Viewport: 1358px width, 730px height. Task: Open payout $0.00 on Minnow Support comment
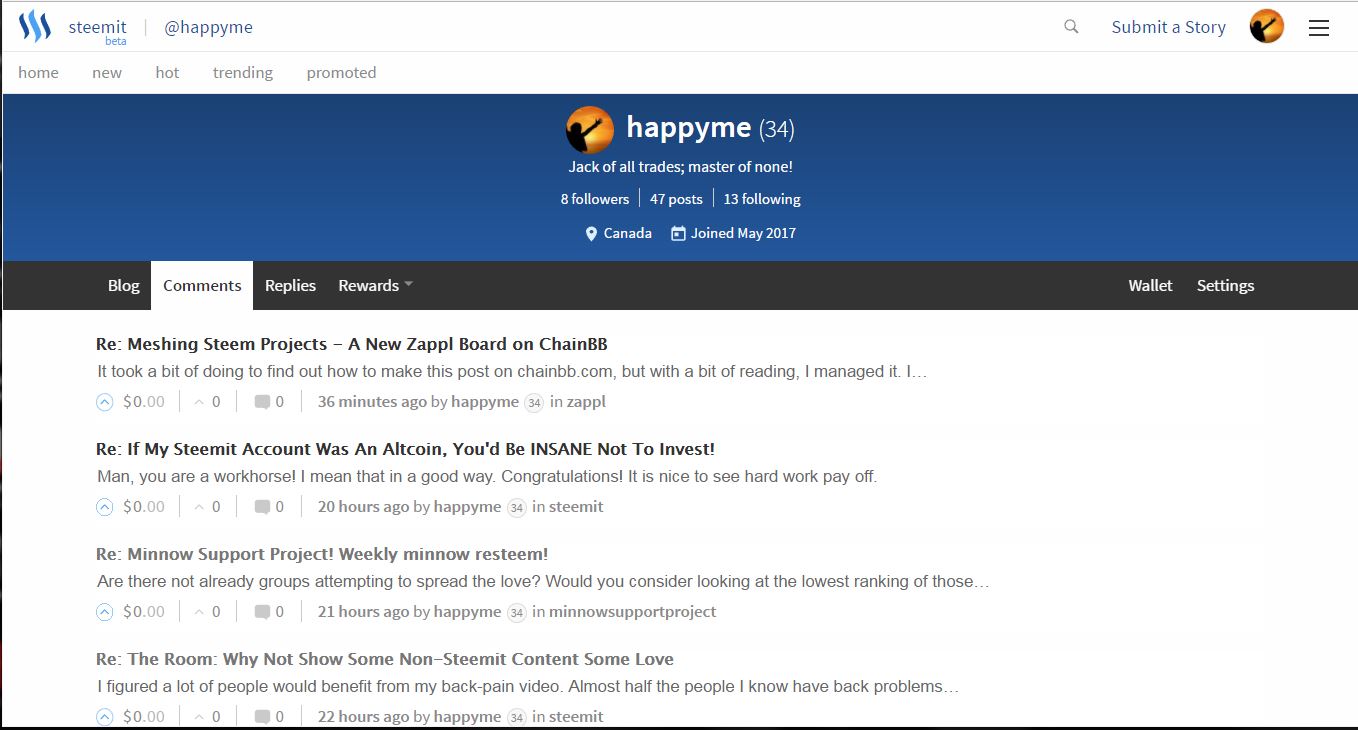tap(144, 612)
